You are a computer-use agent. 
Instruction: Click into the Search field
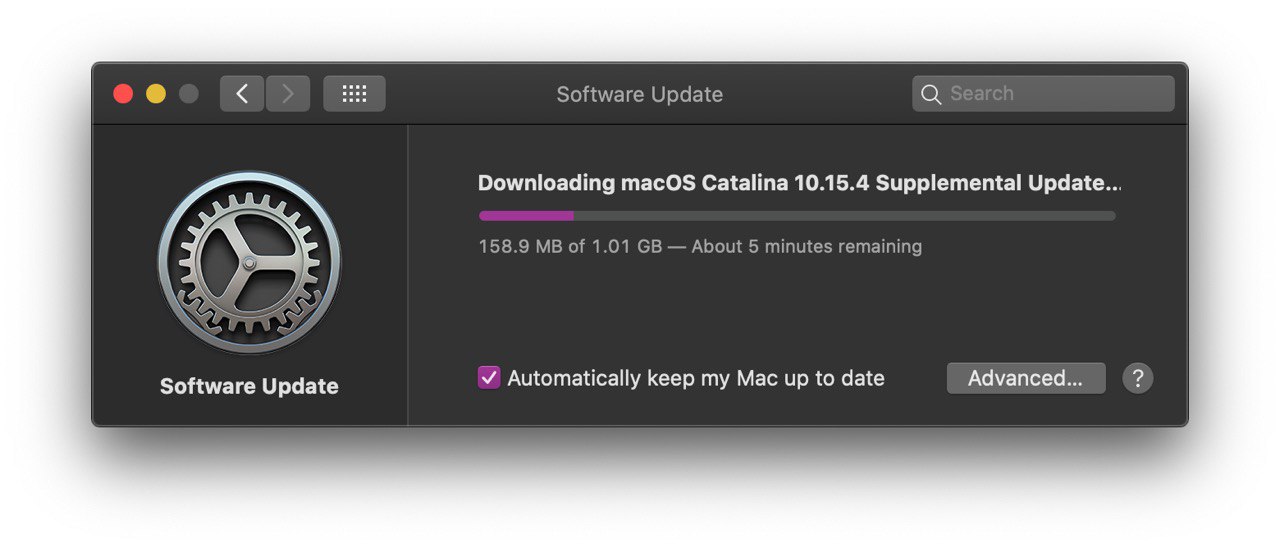tap(1043, 94)
